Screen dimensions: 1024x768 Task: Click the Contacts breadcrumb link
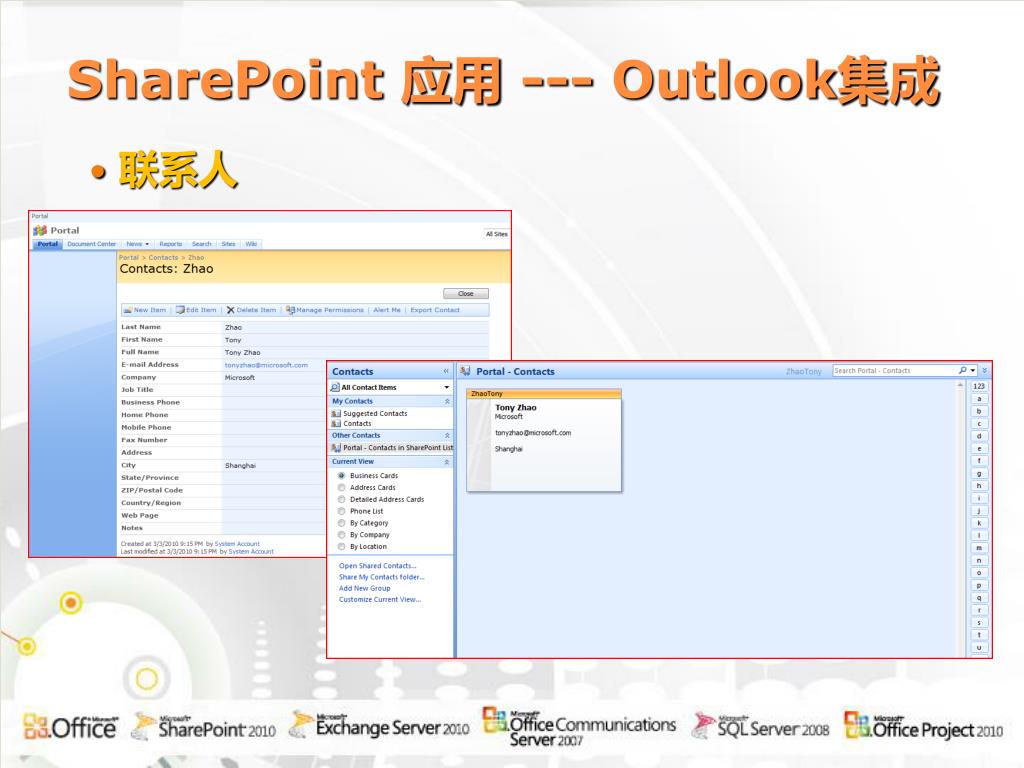point(163,257)
